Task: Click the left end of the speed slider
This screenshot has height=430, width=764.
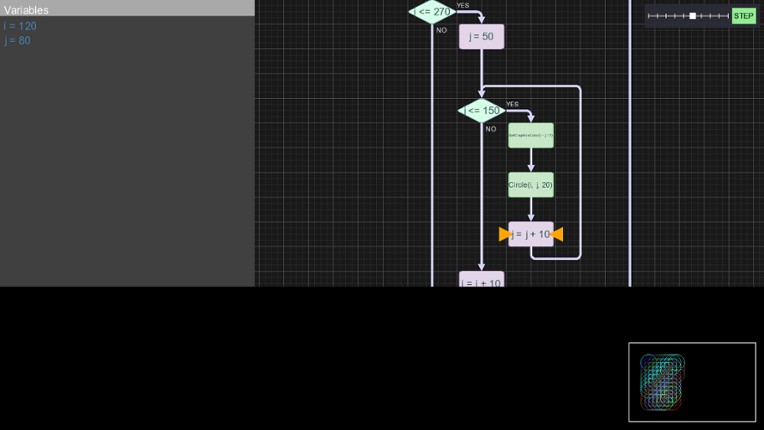Action: (650, 16)
